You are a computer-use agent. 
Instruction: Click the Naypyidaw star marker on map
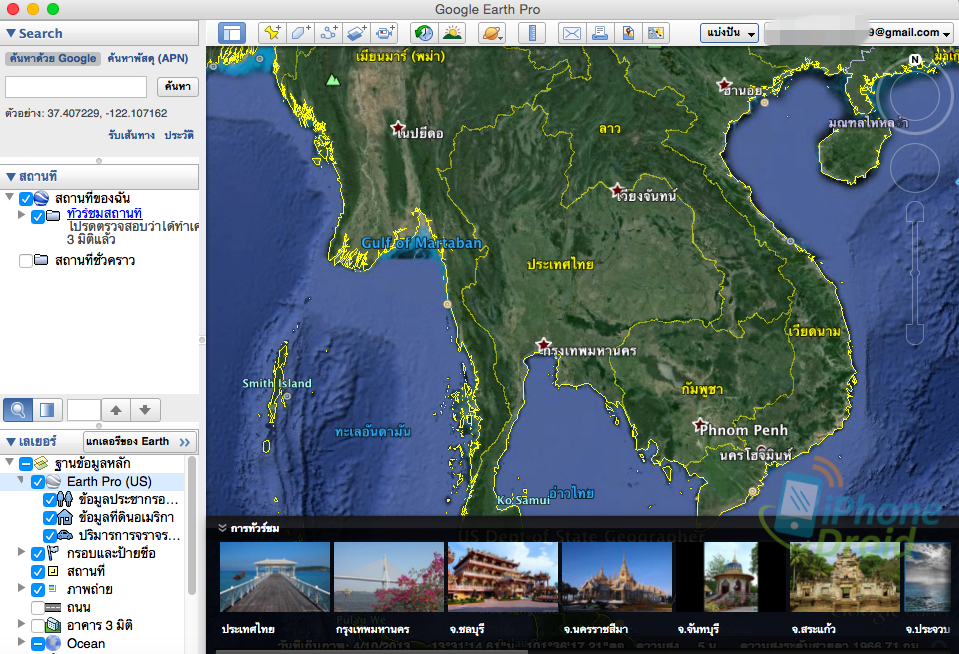click(398, 128)
